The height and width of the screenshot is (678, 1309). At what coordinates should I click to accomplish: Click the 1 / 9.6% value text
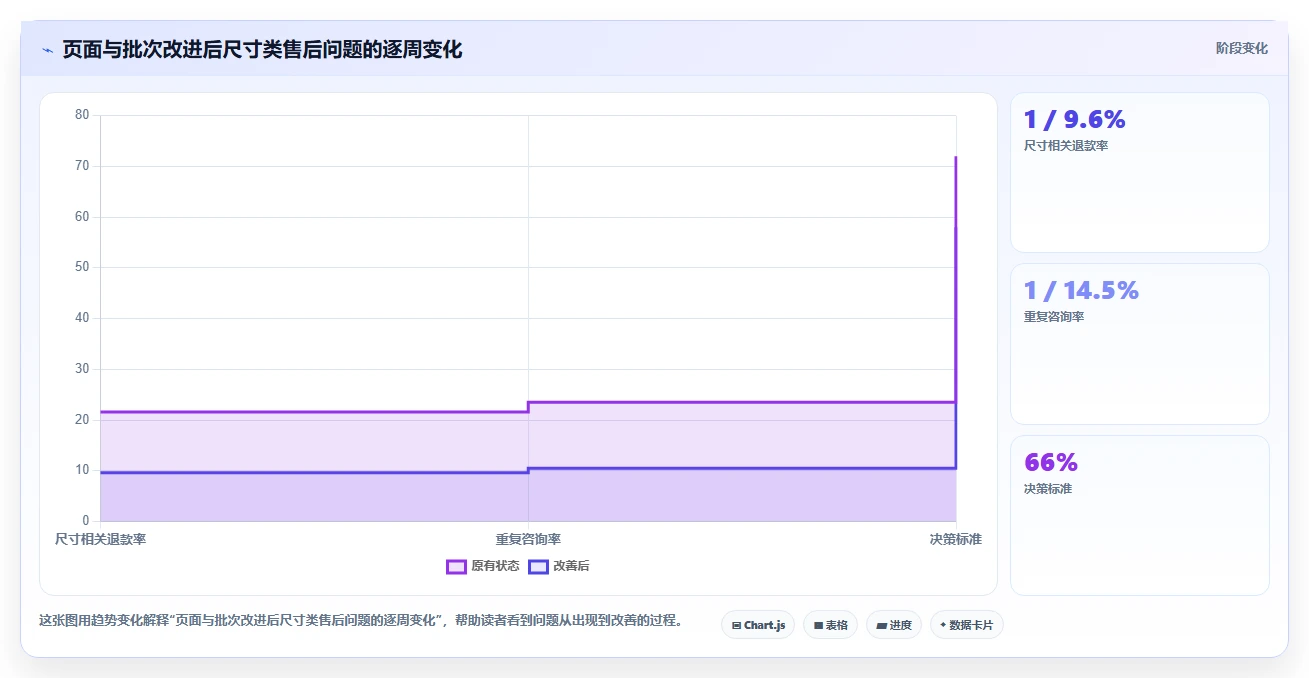[x=1074, y=120]
